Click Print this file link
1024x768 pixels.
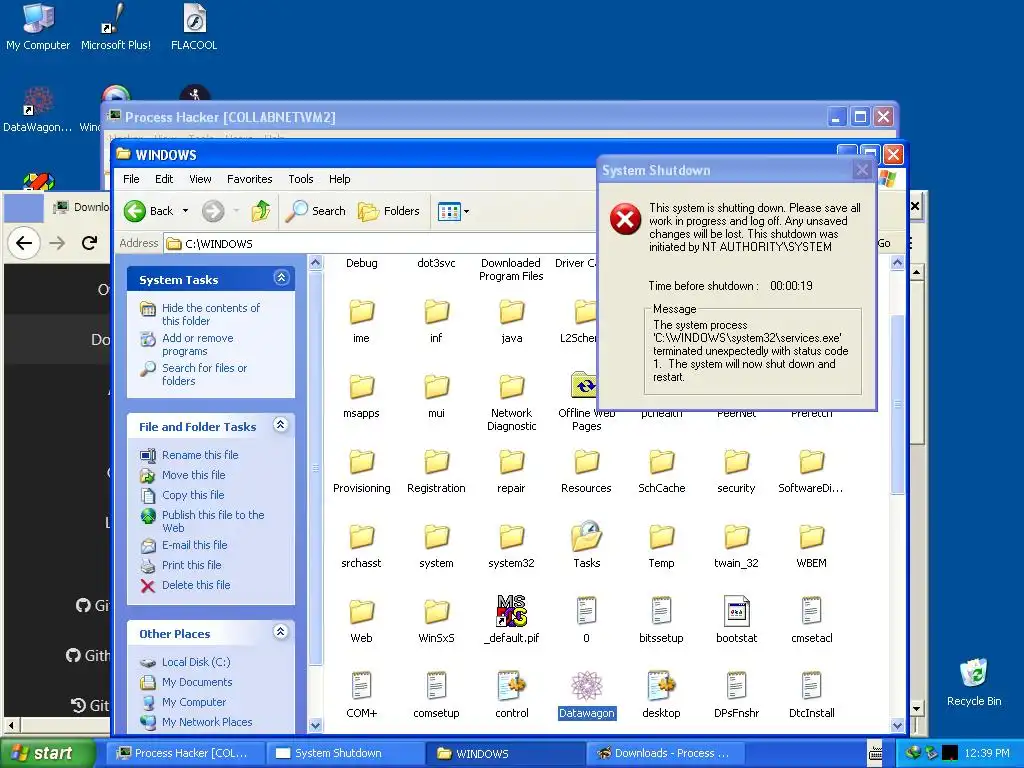tap(191, 565)
